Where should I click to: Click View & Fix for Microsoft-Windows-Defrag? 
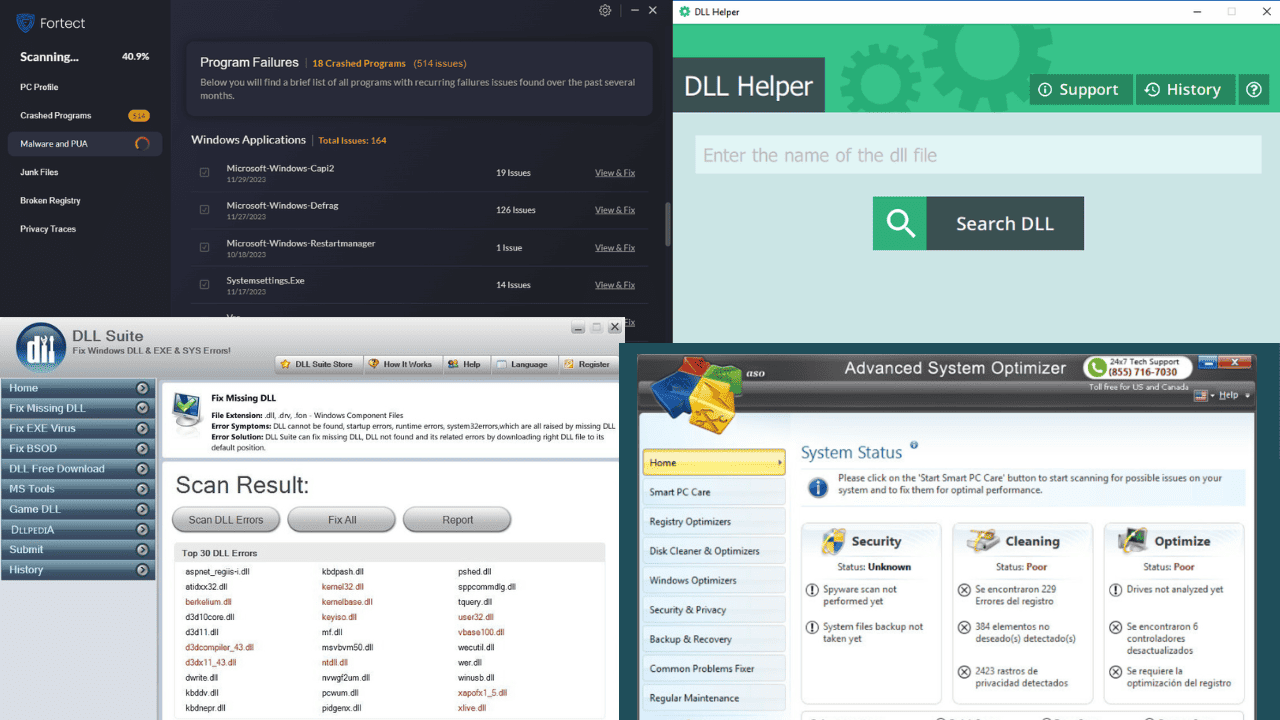click(615, 210)
